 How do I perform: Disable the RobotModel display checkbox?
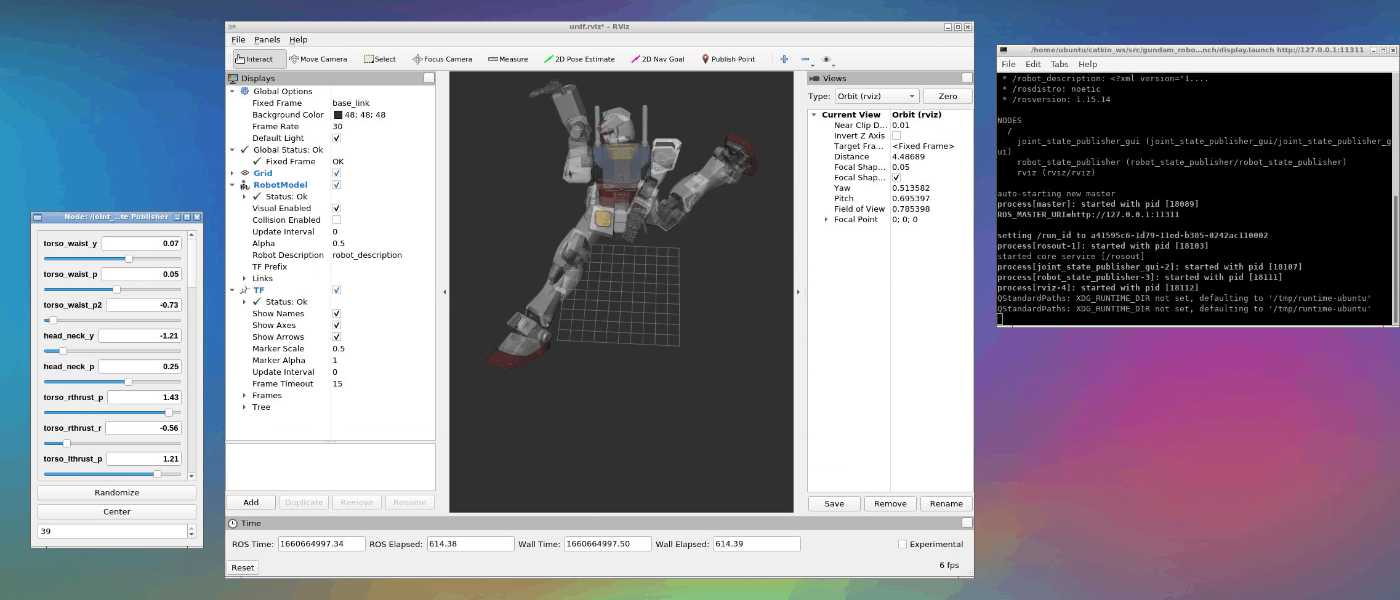336,185
